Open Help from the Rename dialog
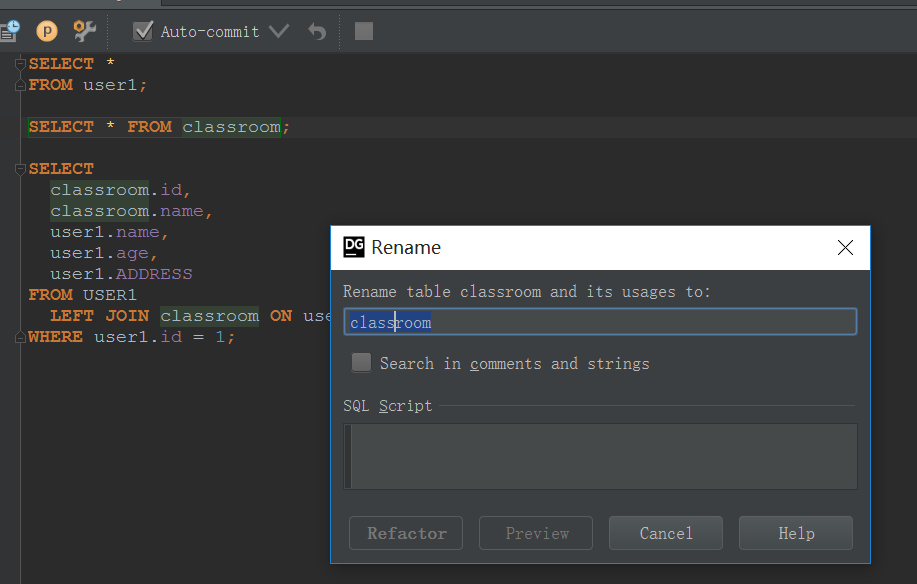This screenshot has height=584, width=917. pos(795,532)
